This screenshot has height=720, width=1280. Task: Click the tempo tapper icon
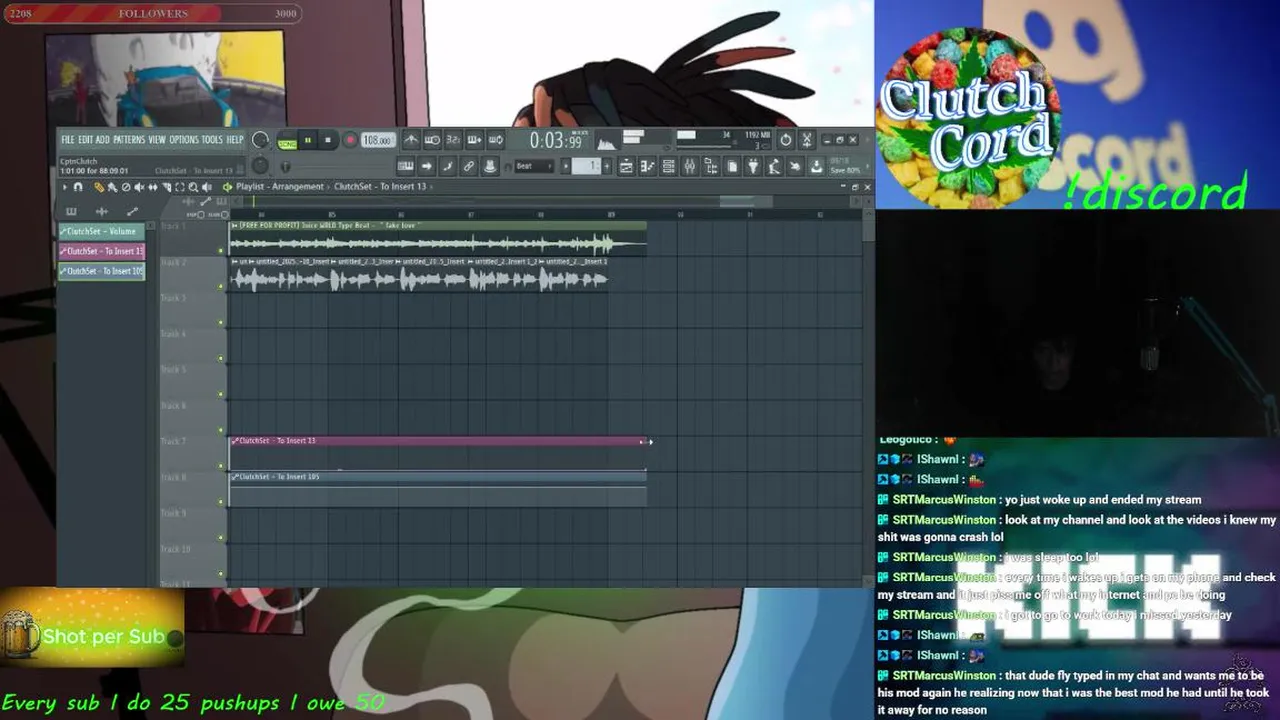pos(774,166)
